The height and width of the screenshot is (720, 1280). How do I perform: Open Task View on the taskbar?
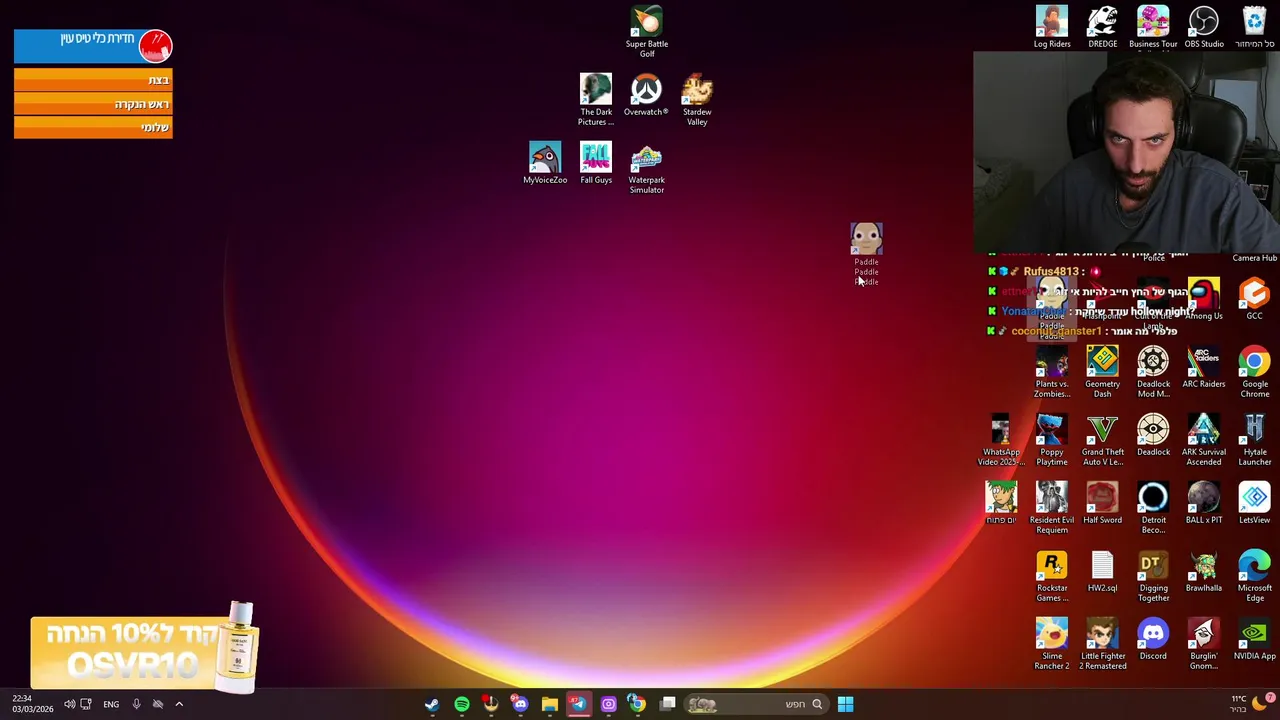[x=668, y=704]
